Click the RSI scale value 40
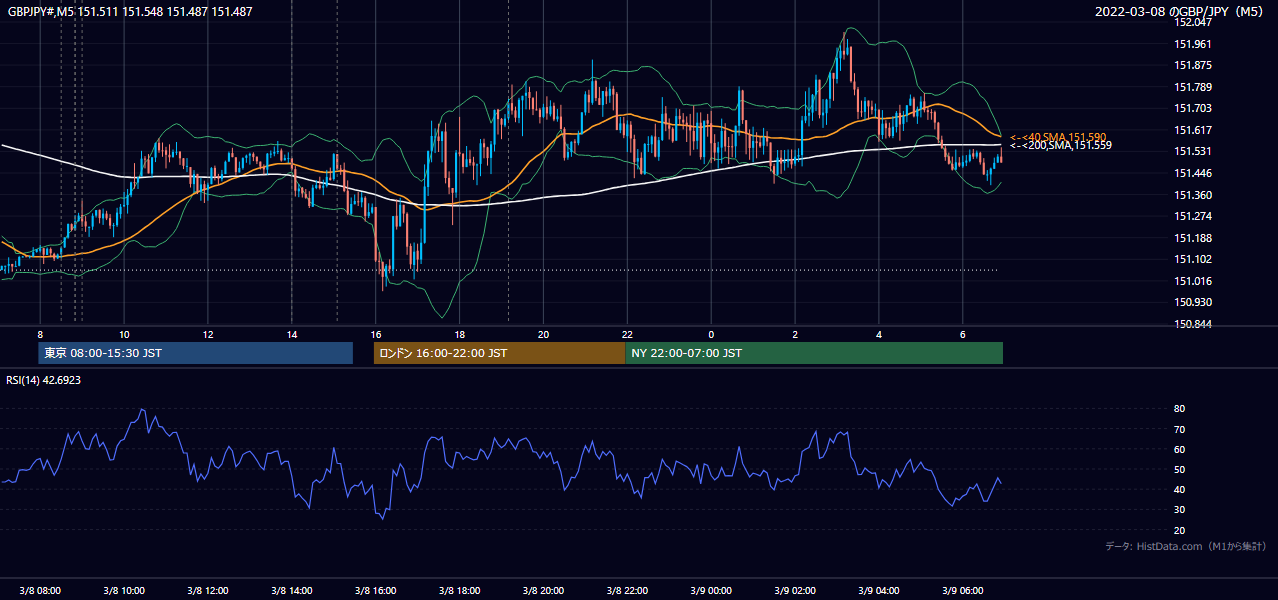Screen dimensions: 1278x600 point(1179,490)
